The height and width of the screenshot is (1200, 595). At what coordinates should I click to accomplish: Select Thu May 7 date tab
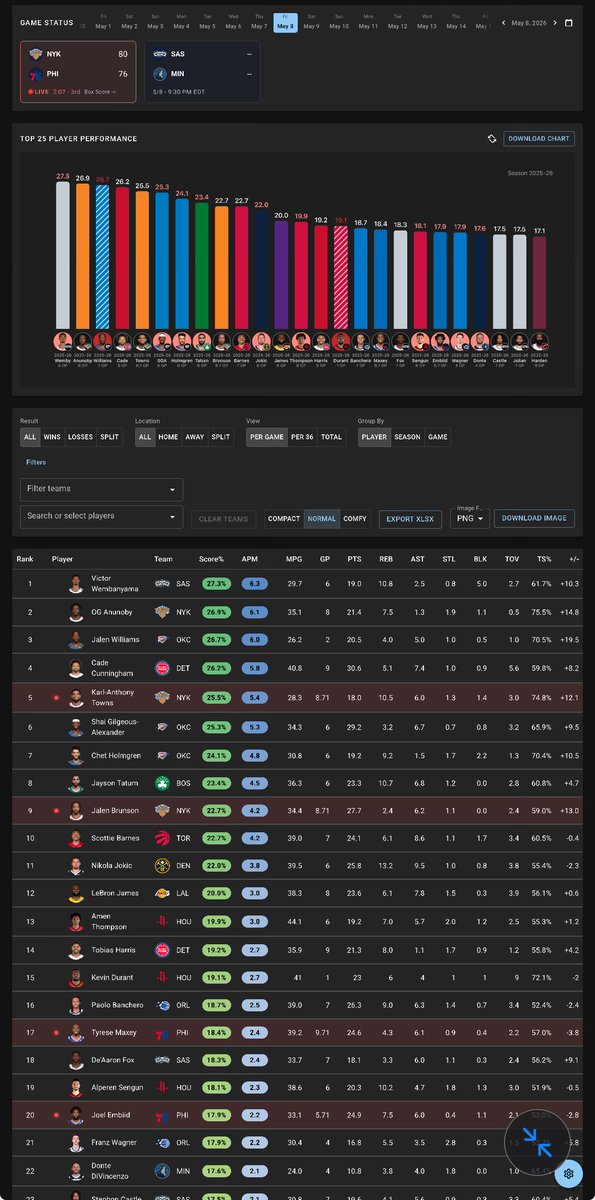coord(259,23)
